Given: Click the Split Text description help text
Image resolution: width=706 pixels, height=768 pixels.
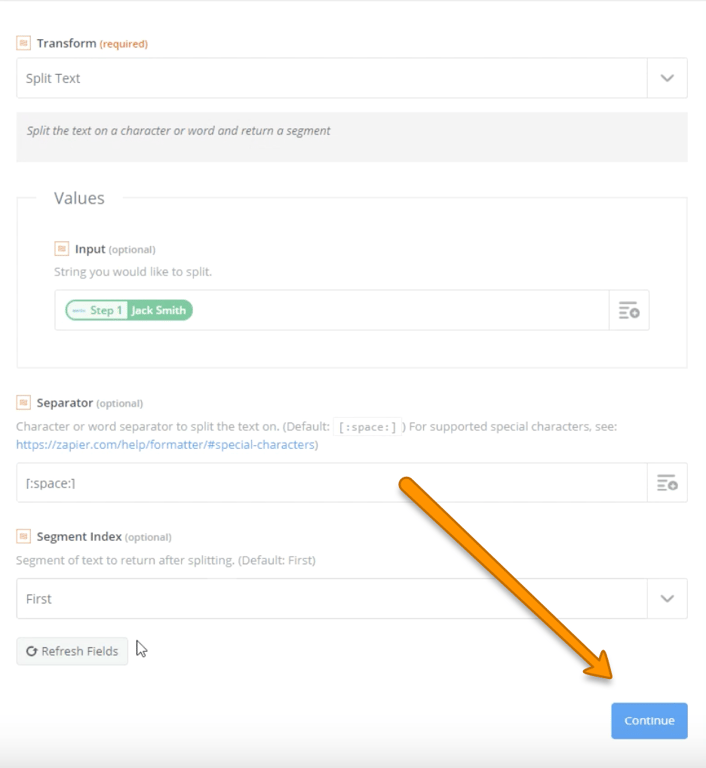Looking at the screenshot, I should coord(178,131).
